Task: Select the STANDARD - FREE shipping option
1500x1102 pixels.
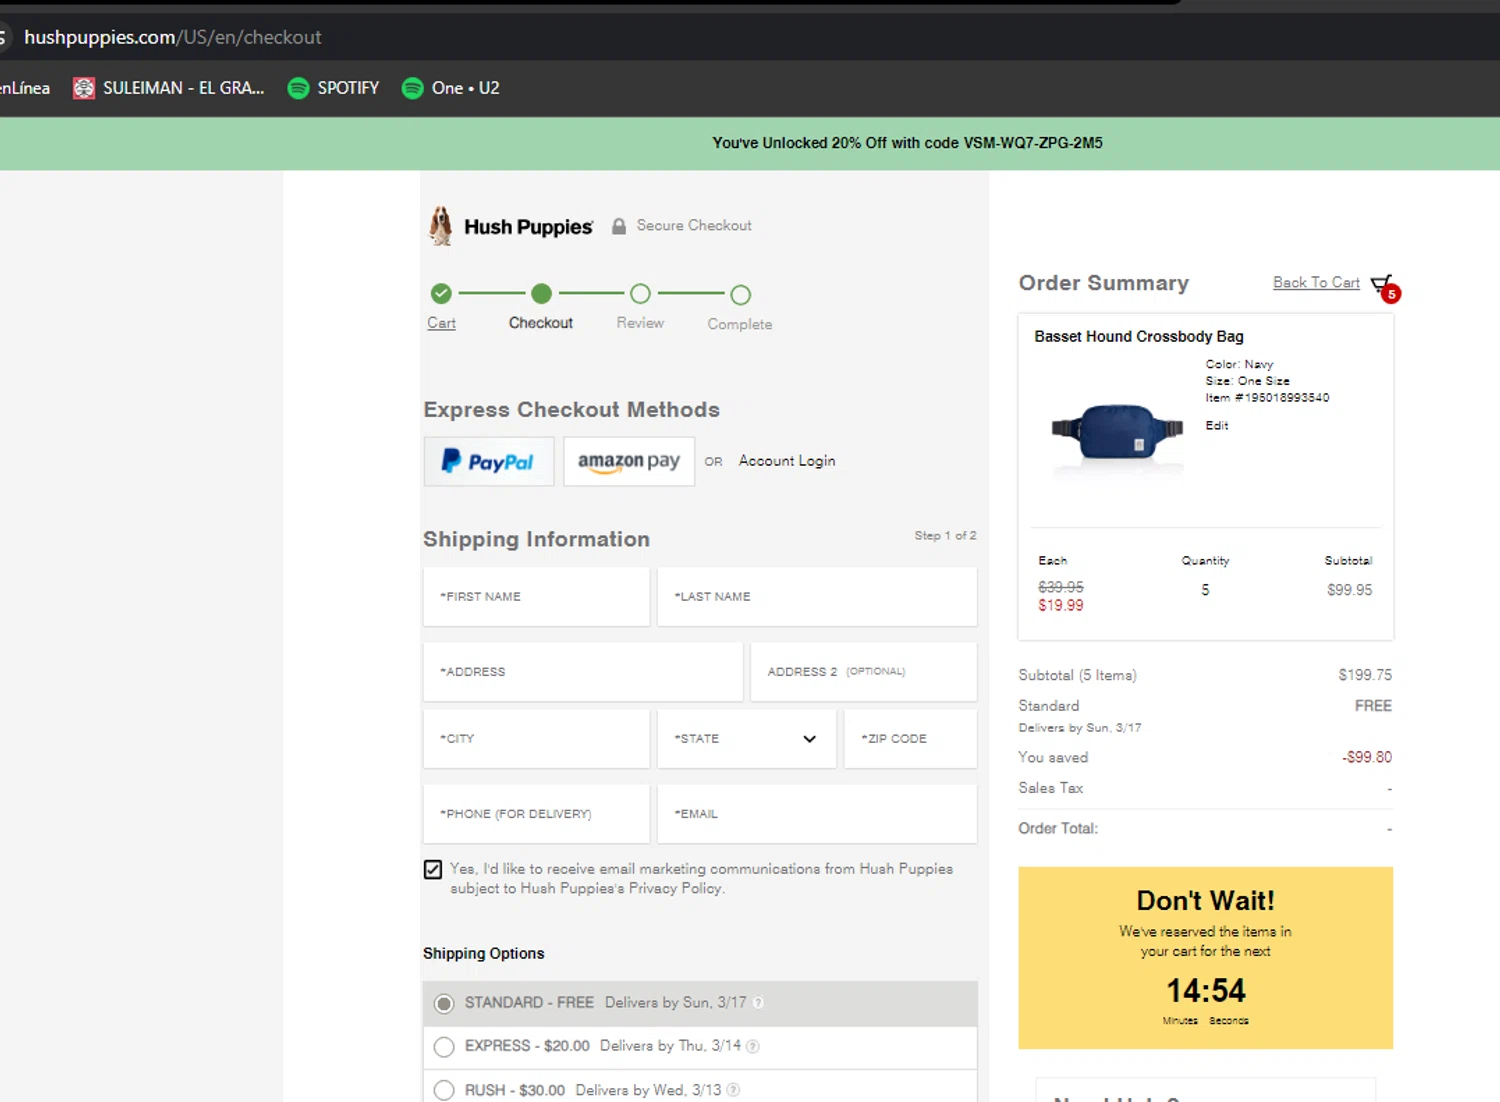Action: point(444,1003)
